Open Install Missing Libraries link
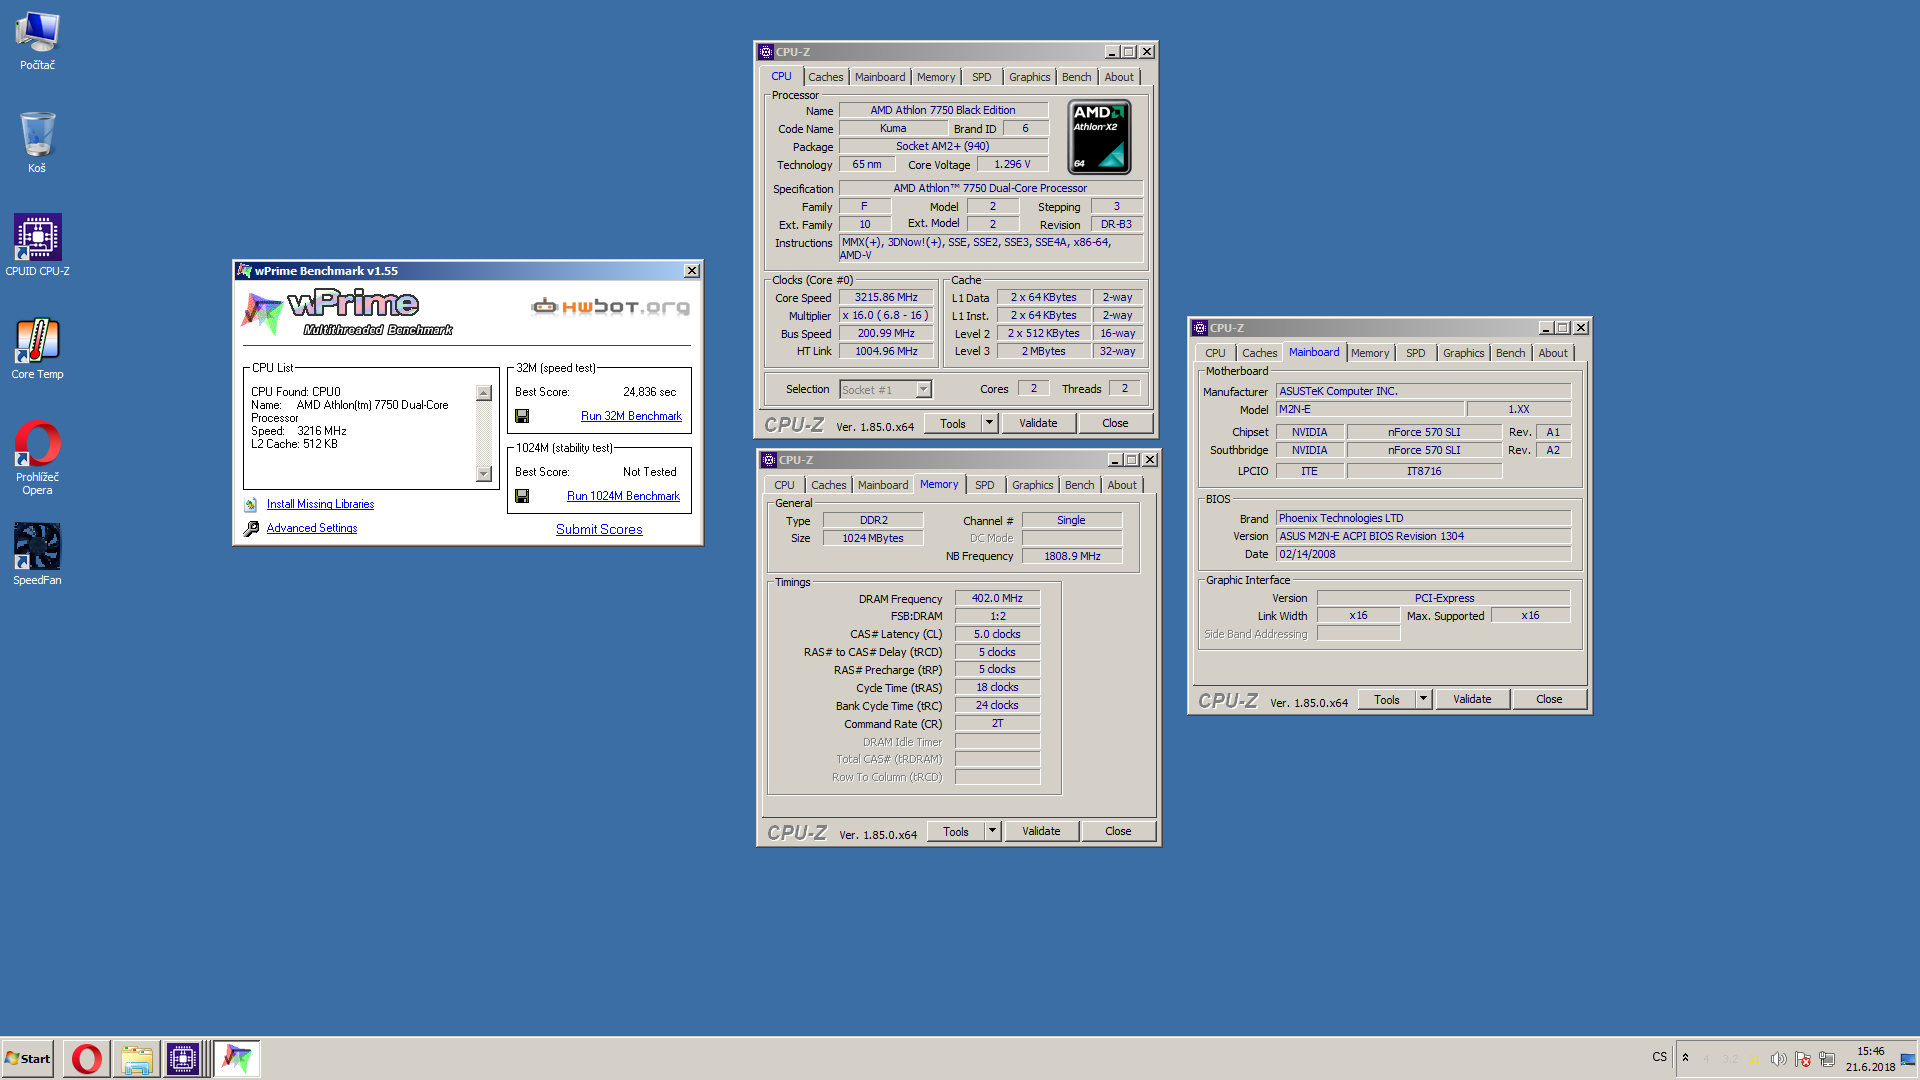Screen dimensions: 1920x1080 point(320,505)
